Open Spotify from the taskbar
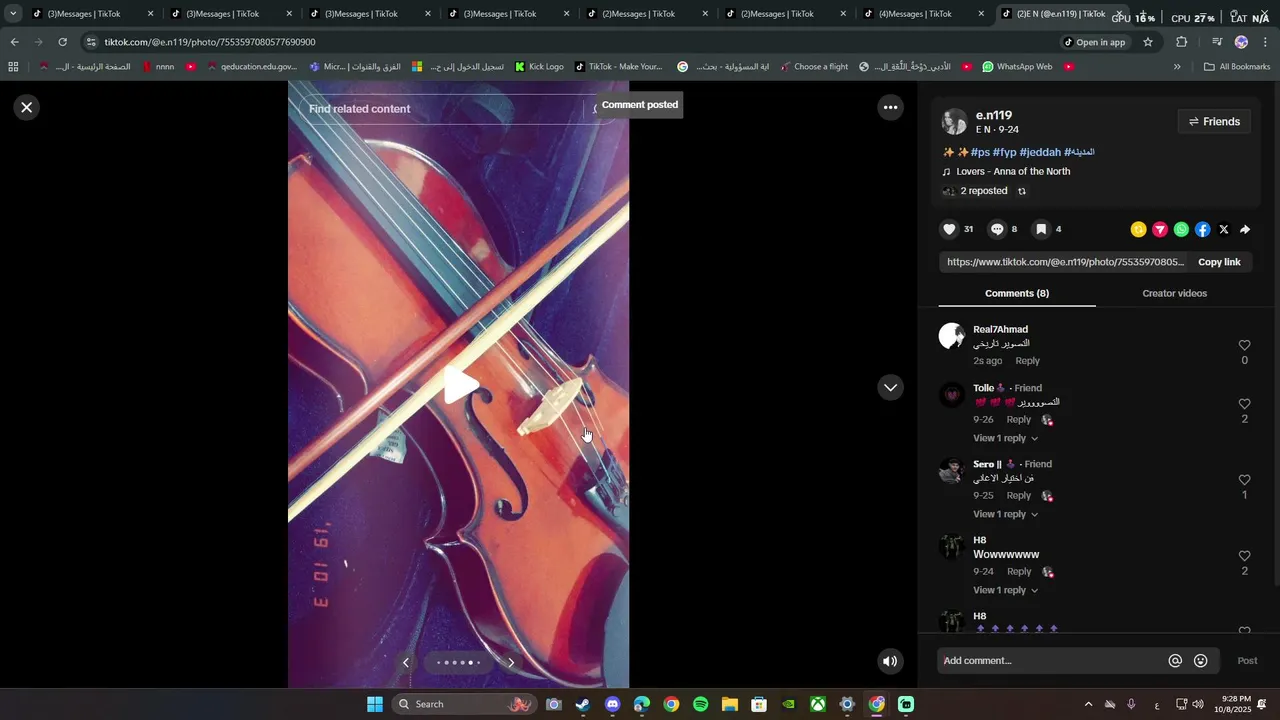1280x720 pixels. [x=700, y=704]
